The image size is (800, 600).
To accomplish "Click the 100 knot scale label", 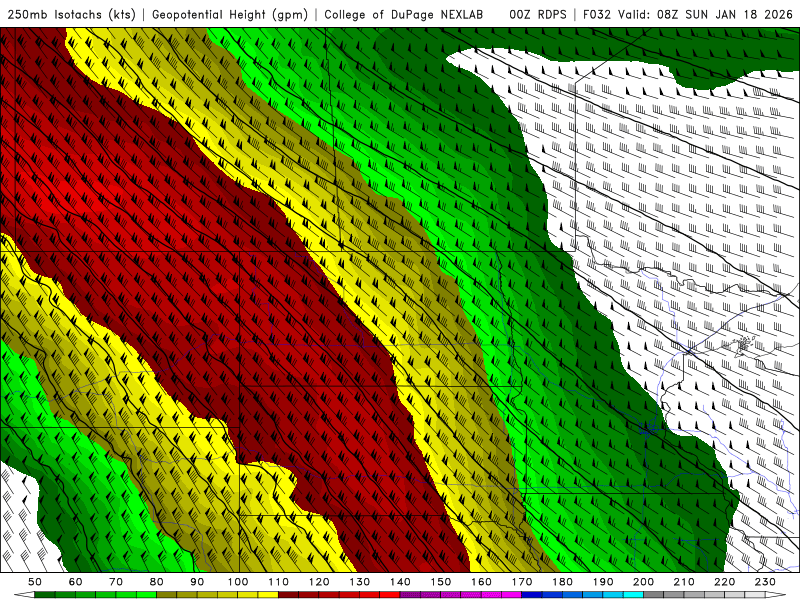I will pyautogui.click(x=238, y=582).
